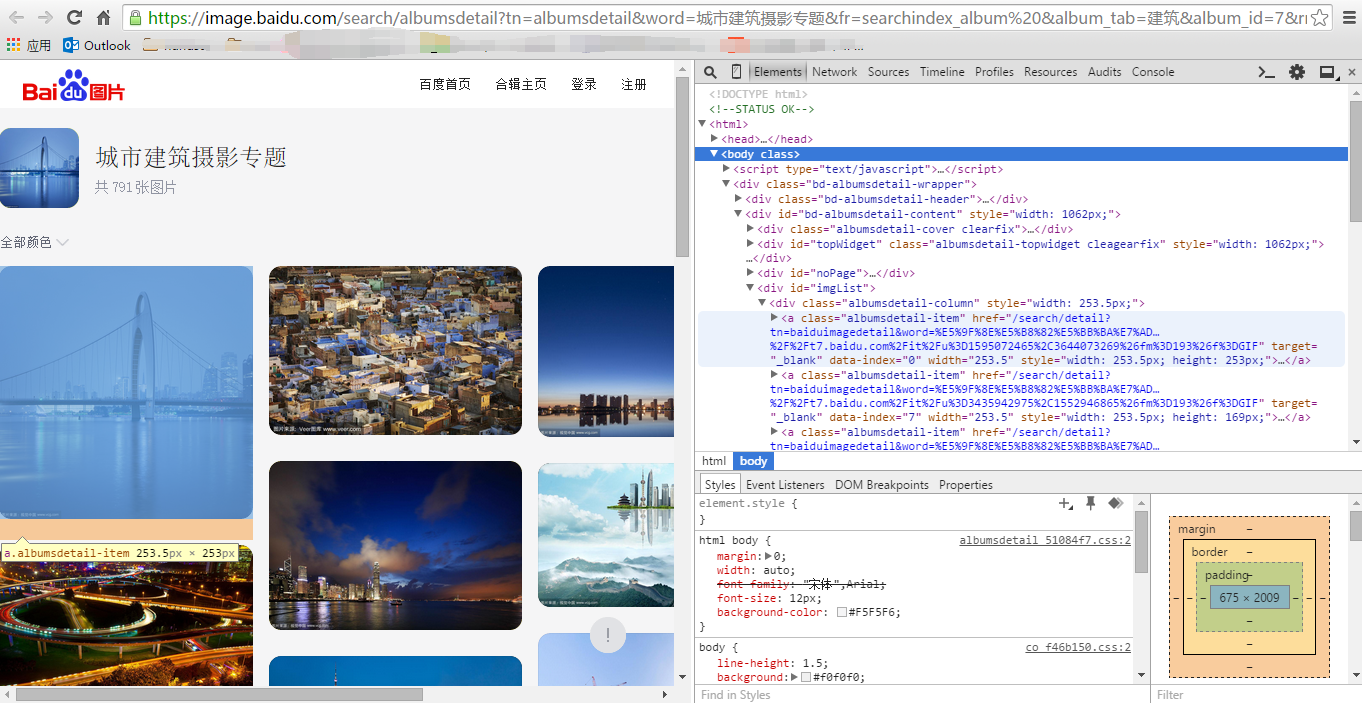The image size is (1362, 703).
Task: Select Chrome's home button
Action: [x=104, y=17]
